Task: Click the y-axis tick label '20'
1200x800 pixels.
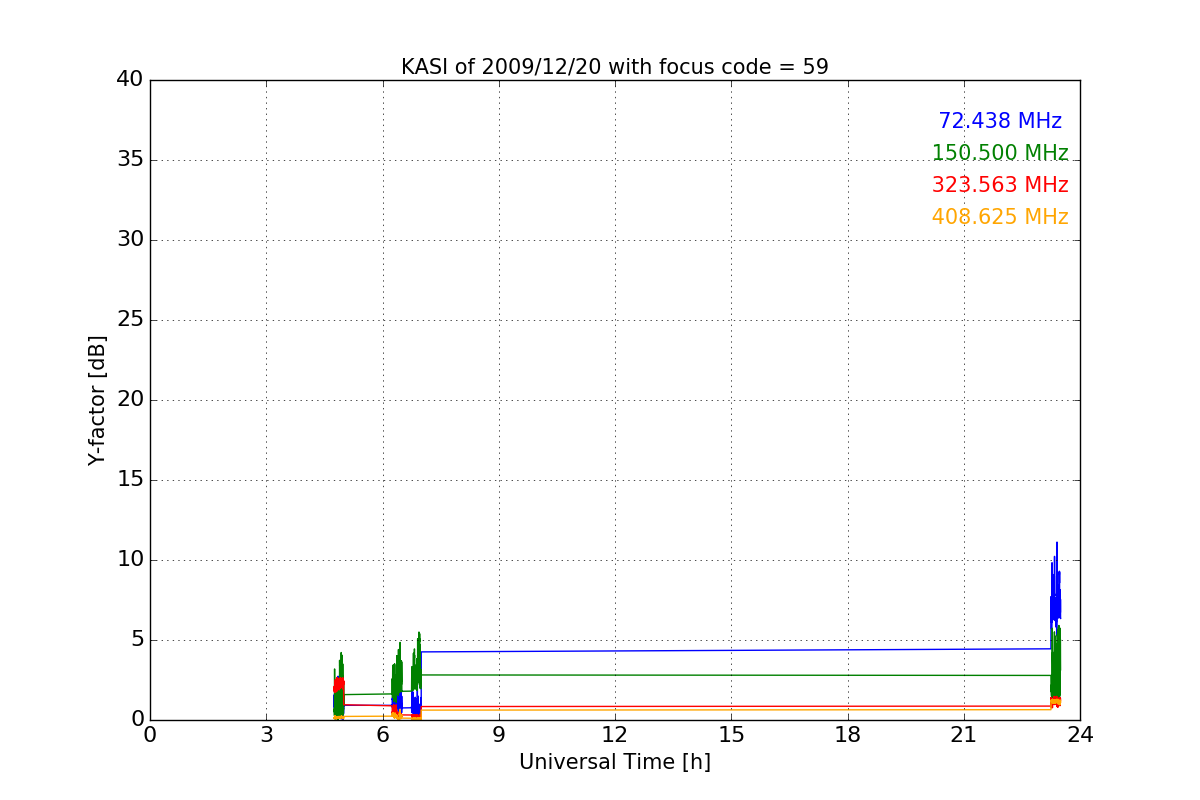Action: (130, 400)
